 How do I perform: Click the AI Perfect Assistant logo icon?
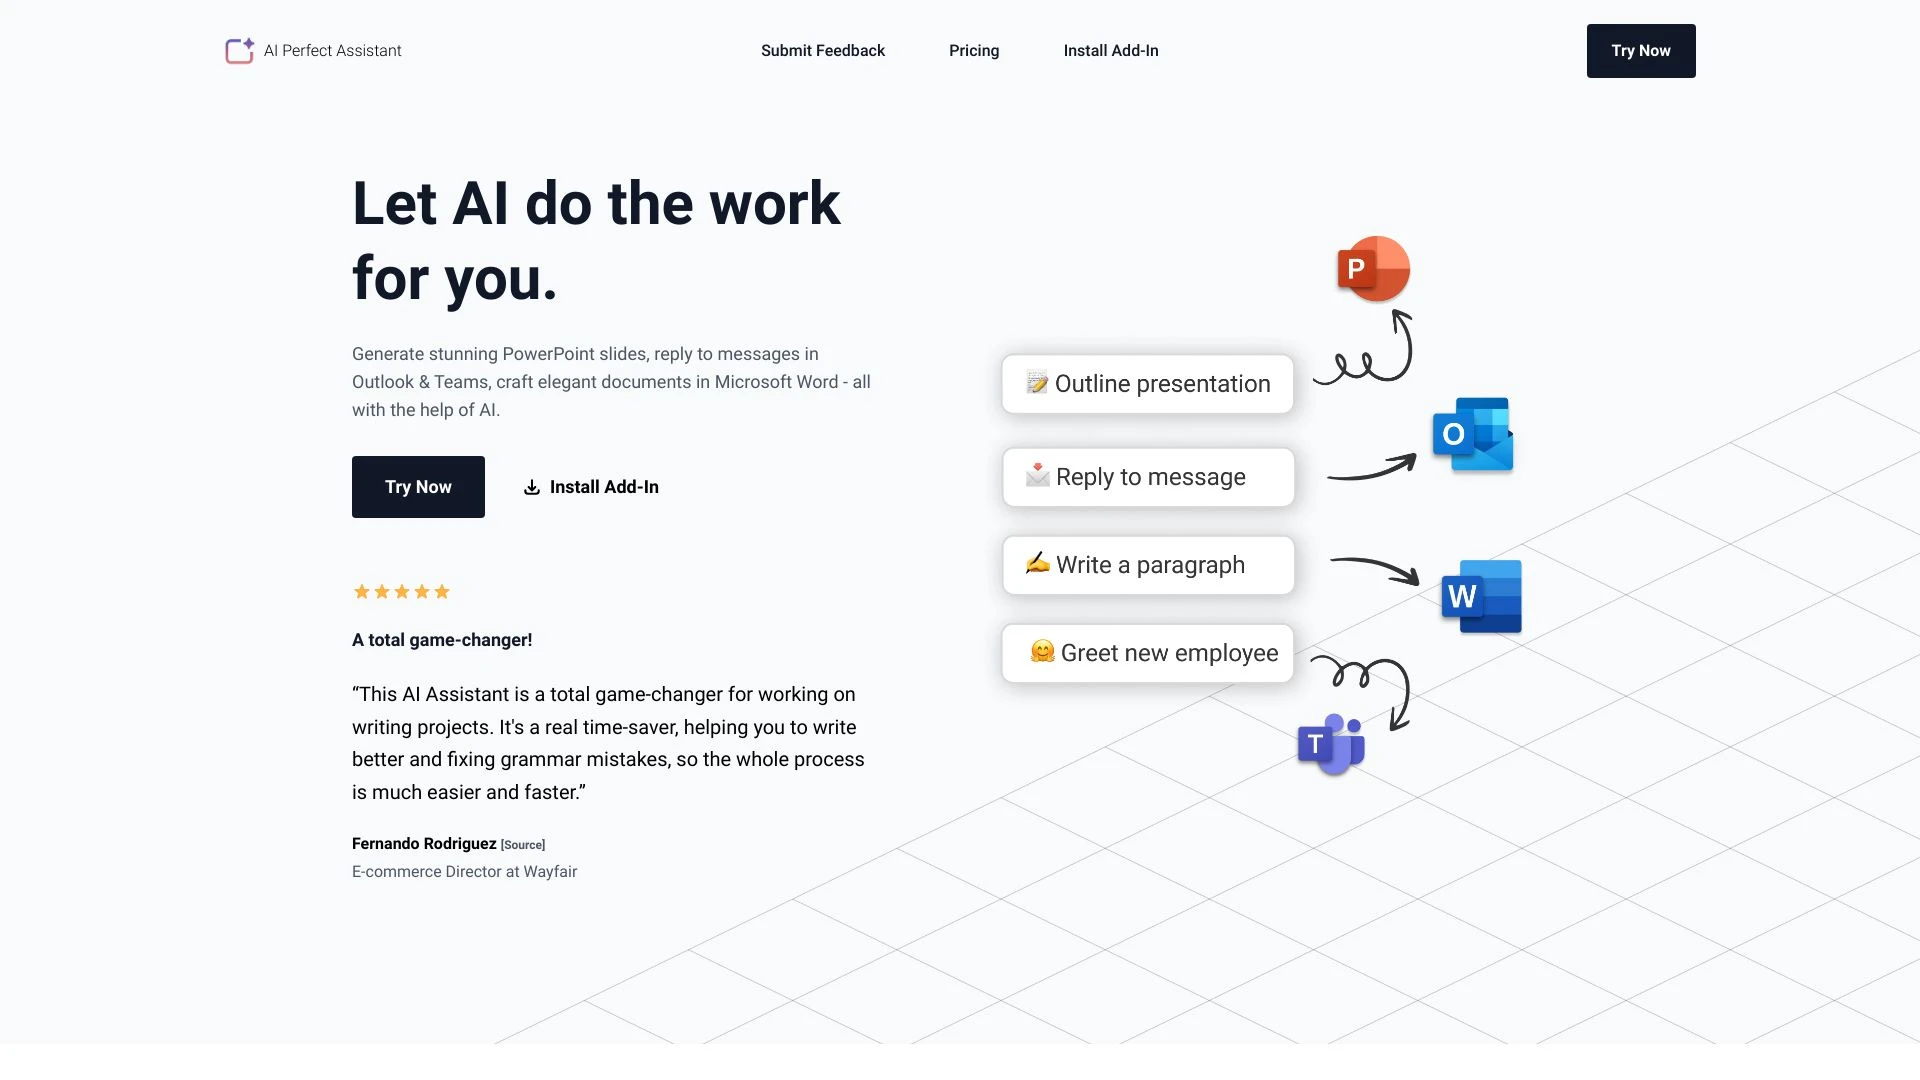pos(237,50)
